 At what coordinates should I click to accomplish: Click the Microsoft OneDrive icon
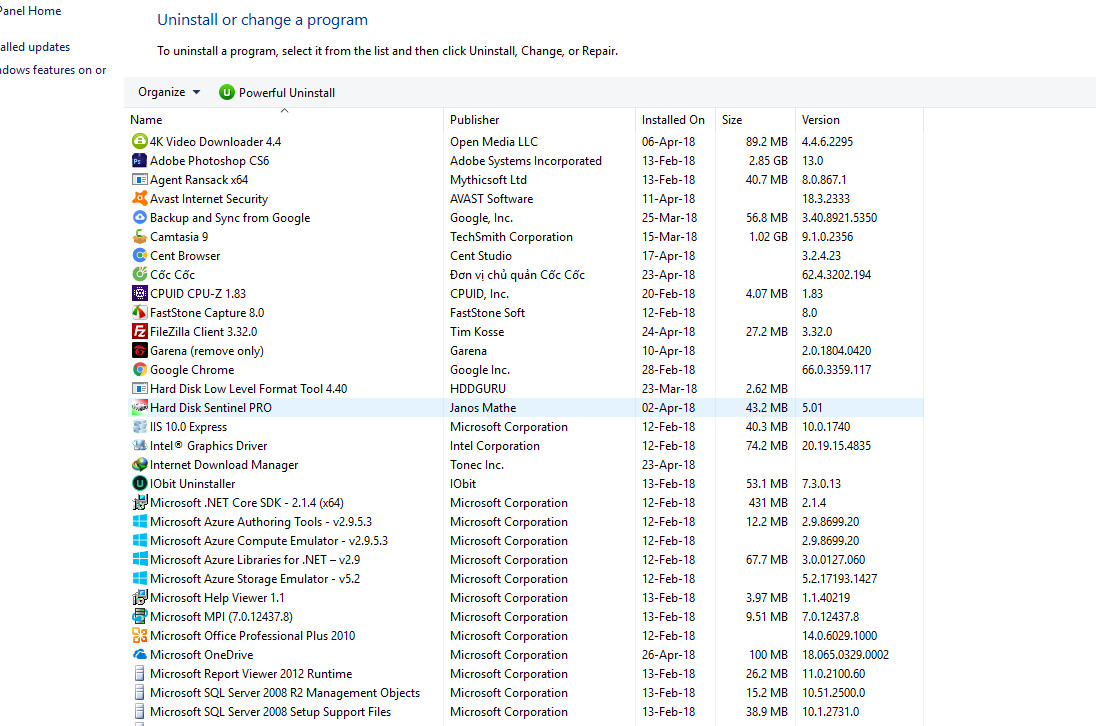point(140,655)
